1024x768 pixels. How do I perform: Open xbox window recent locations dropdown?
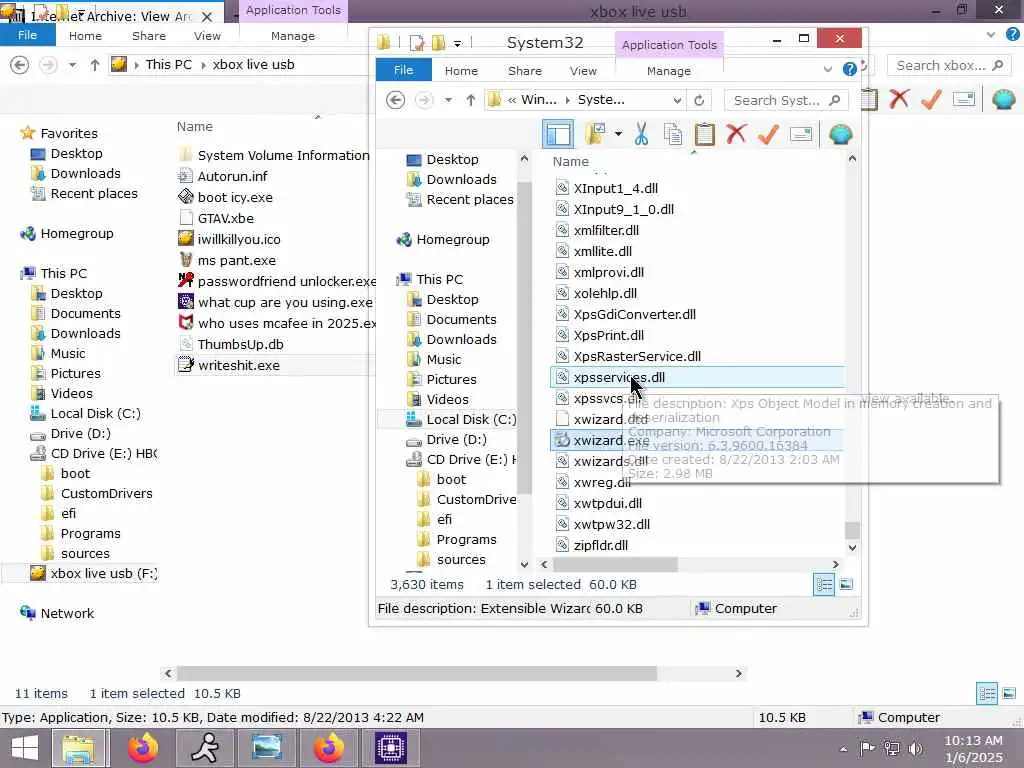pyautogui.click(x=72, y=65)
